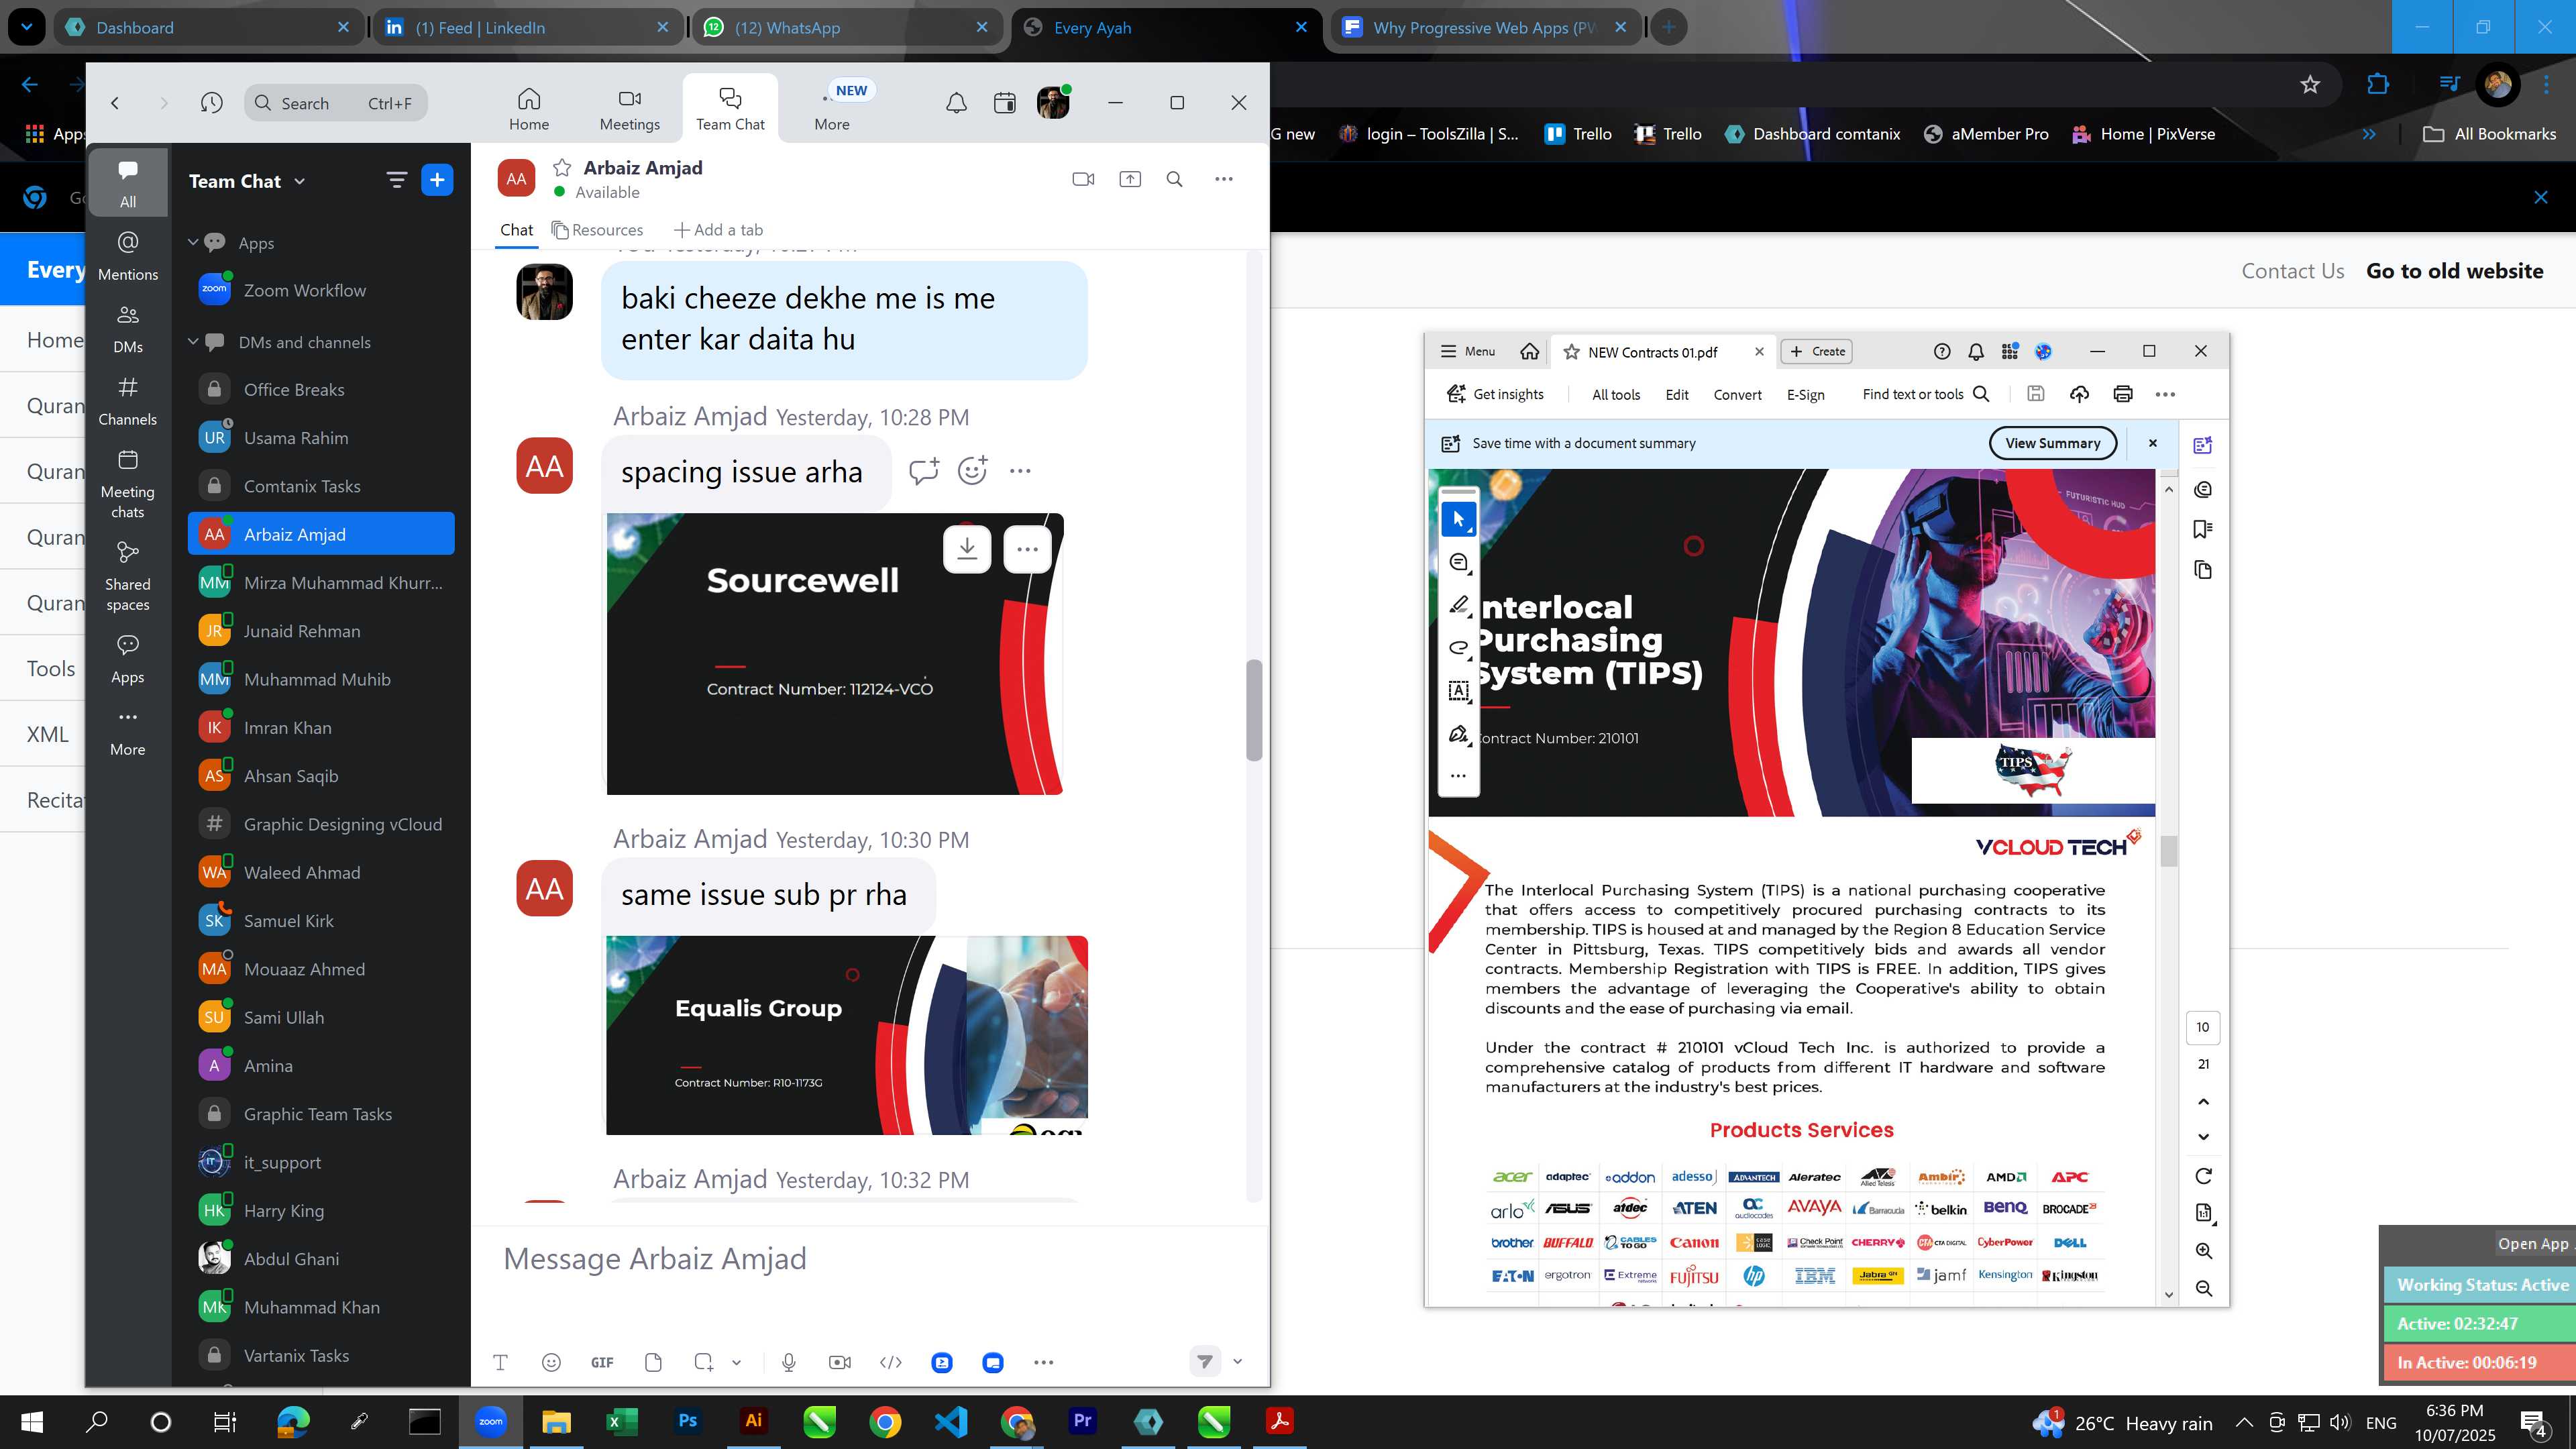Click View Summary button in Acrobat
Screen dimensions: 2576x1449
pyautogui.click(x=2052, y=443)
